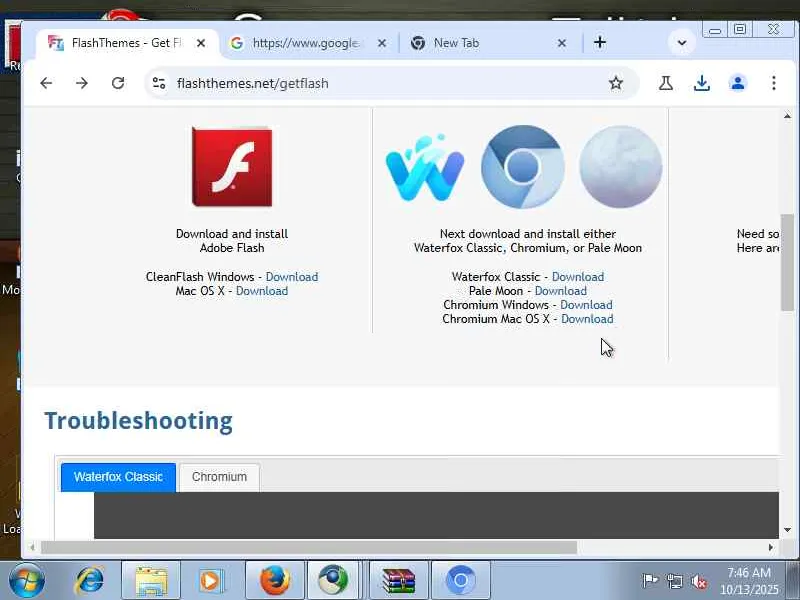Open the profile avatar icon
The height and width of the screenshot is (600, 800).
[x=738, y=83]
